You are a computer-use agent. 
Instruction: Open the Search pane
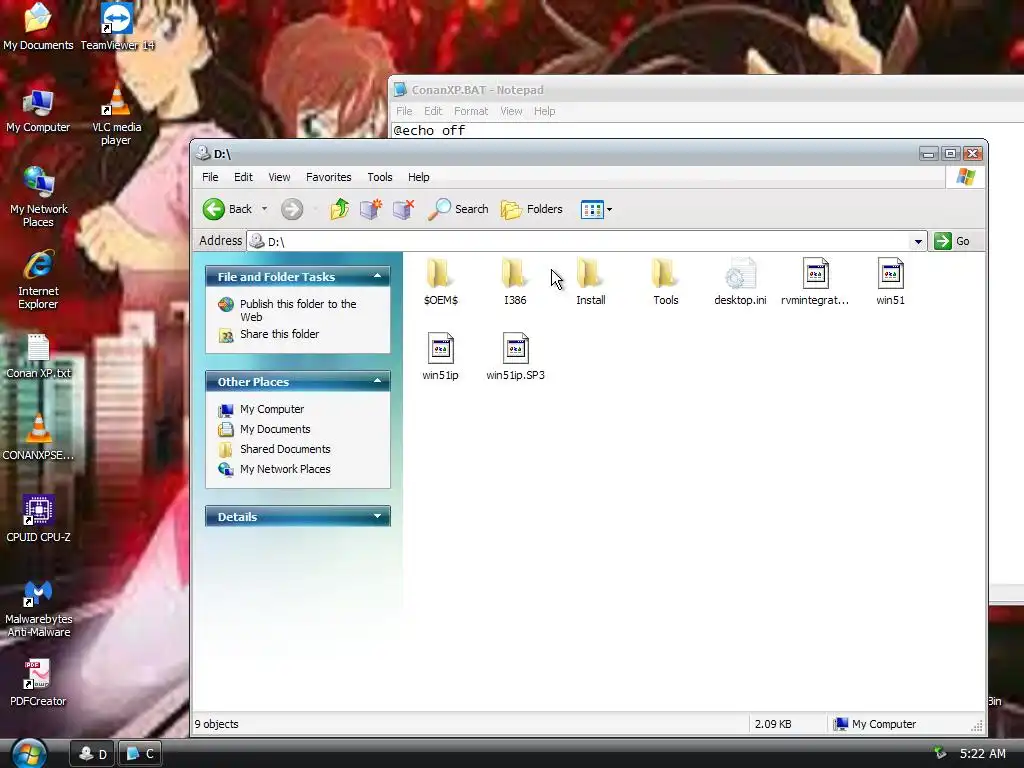(458, 209)
